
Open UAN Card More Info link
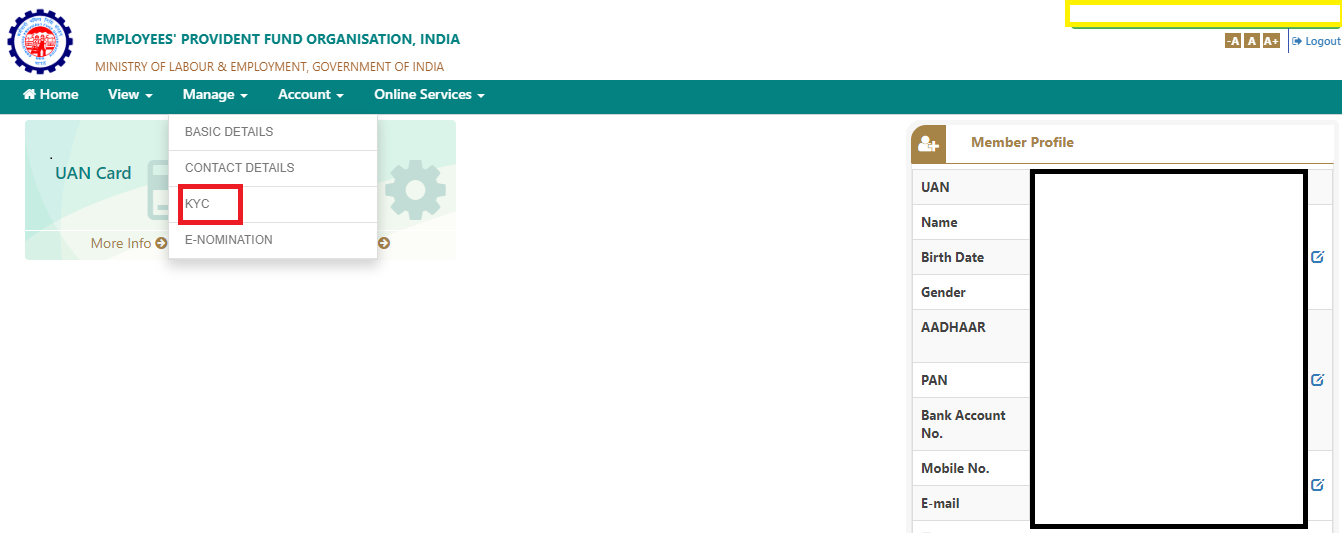pos(128,243)
